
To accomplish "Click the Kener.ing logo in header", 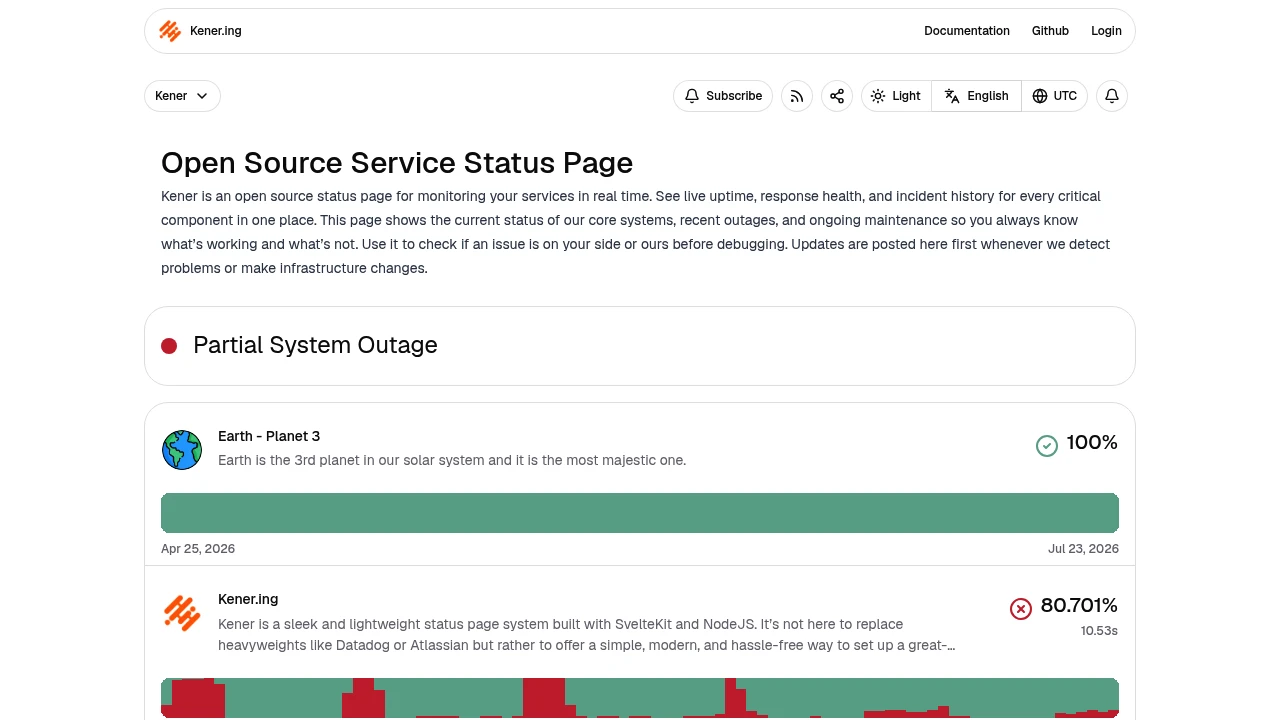I will 170,31.
